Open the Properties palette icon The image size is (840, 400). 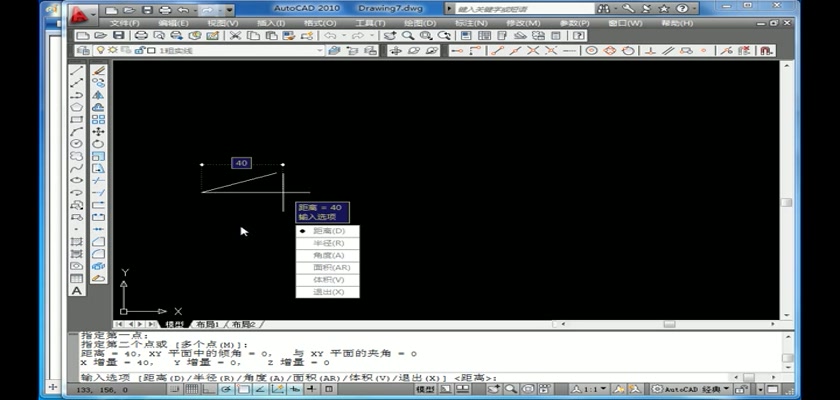(x=467, y=36)
